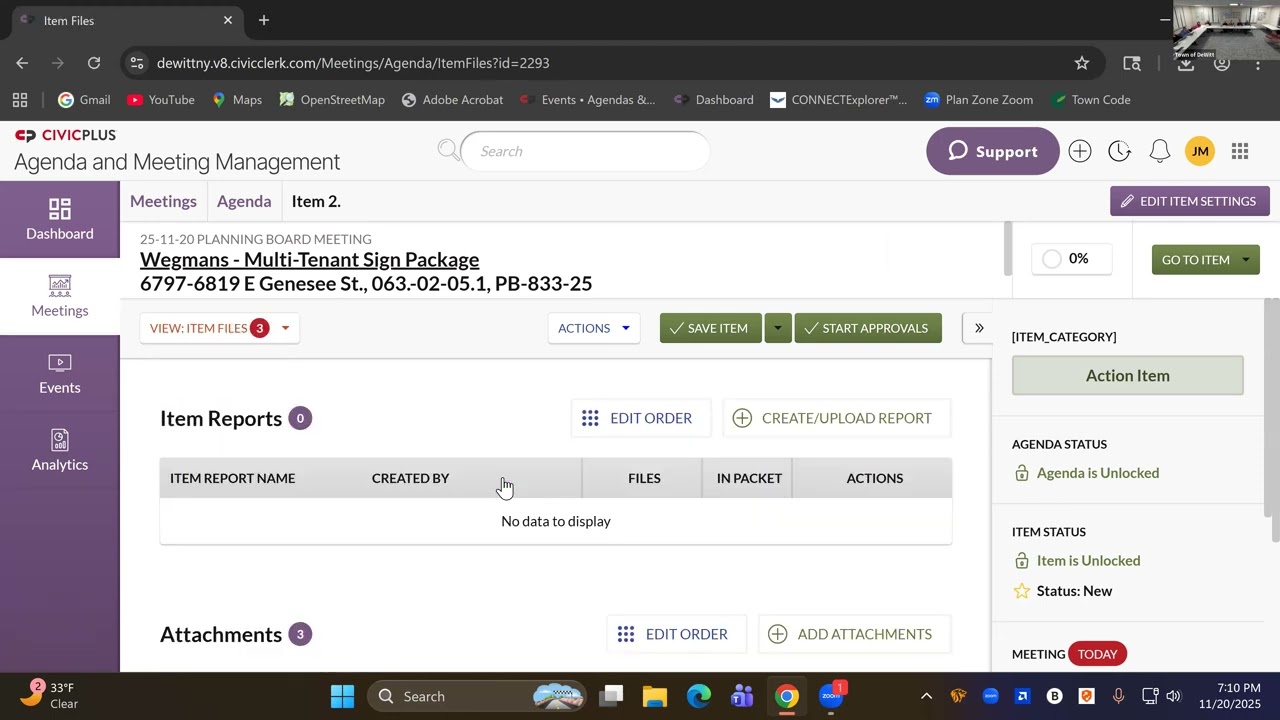The height and width of the screenshot is (720, 1280).
Task: Expand the Go To Item dropdown arrow
Action: [1246, 260]
